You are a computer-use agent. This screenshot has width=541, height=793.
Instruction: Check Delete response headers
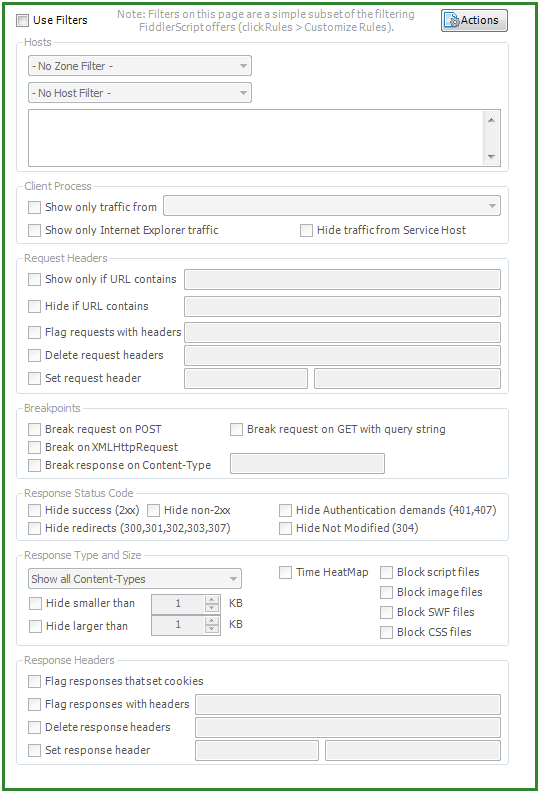click(x=34, y=727)
